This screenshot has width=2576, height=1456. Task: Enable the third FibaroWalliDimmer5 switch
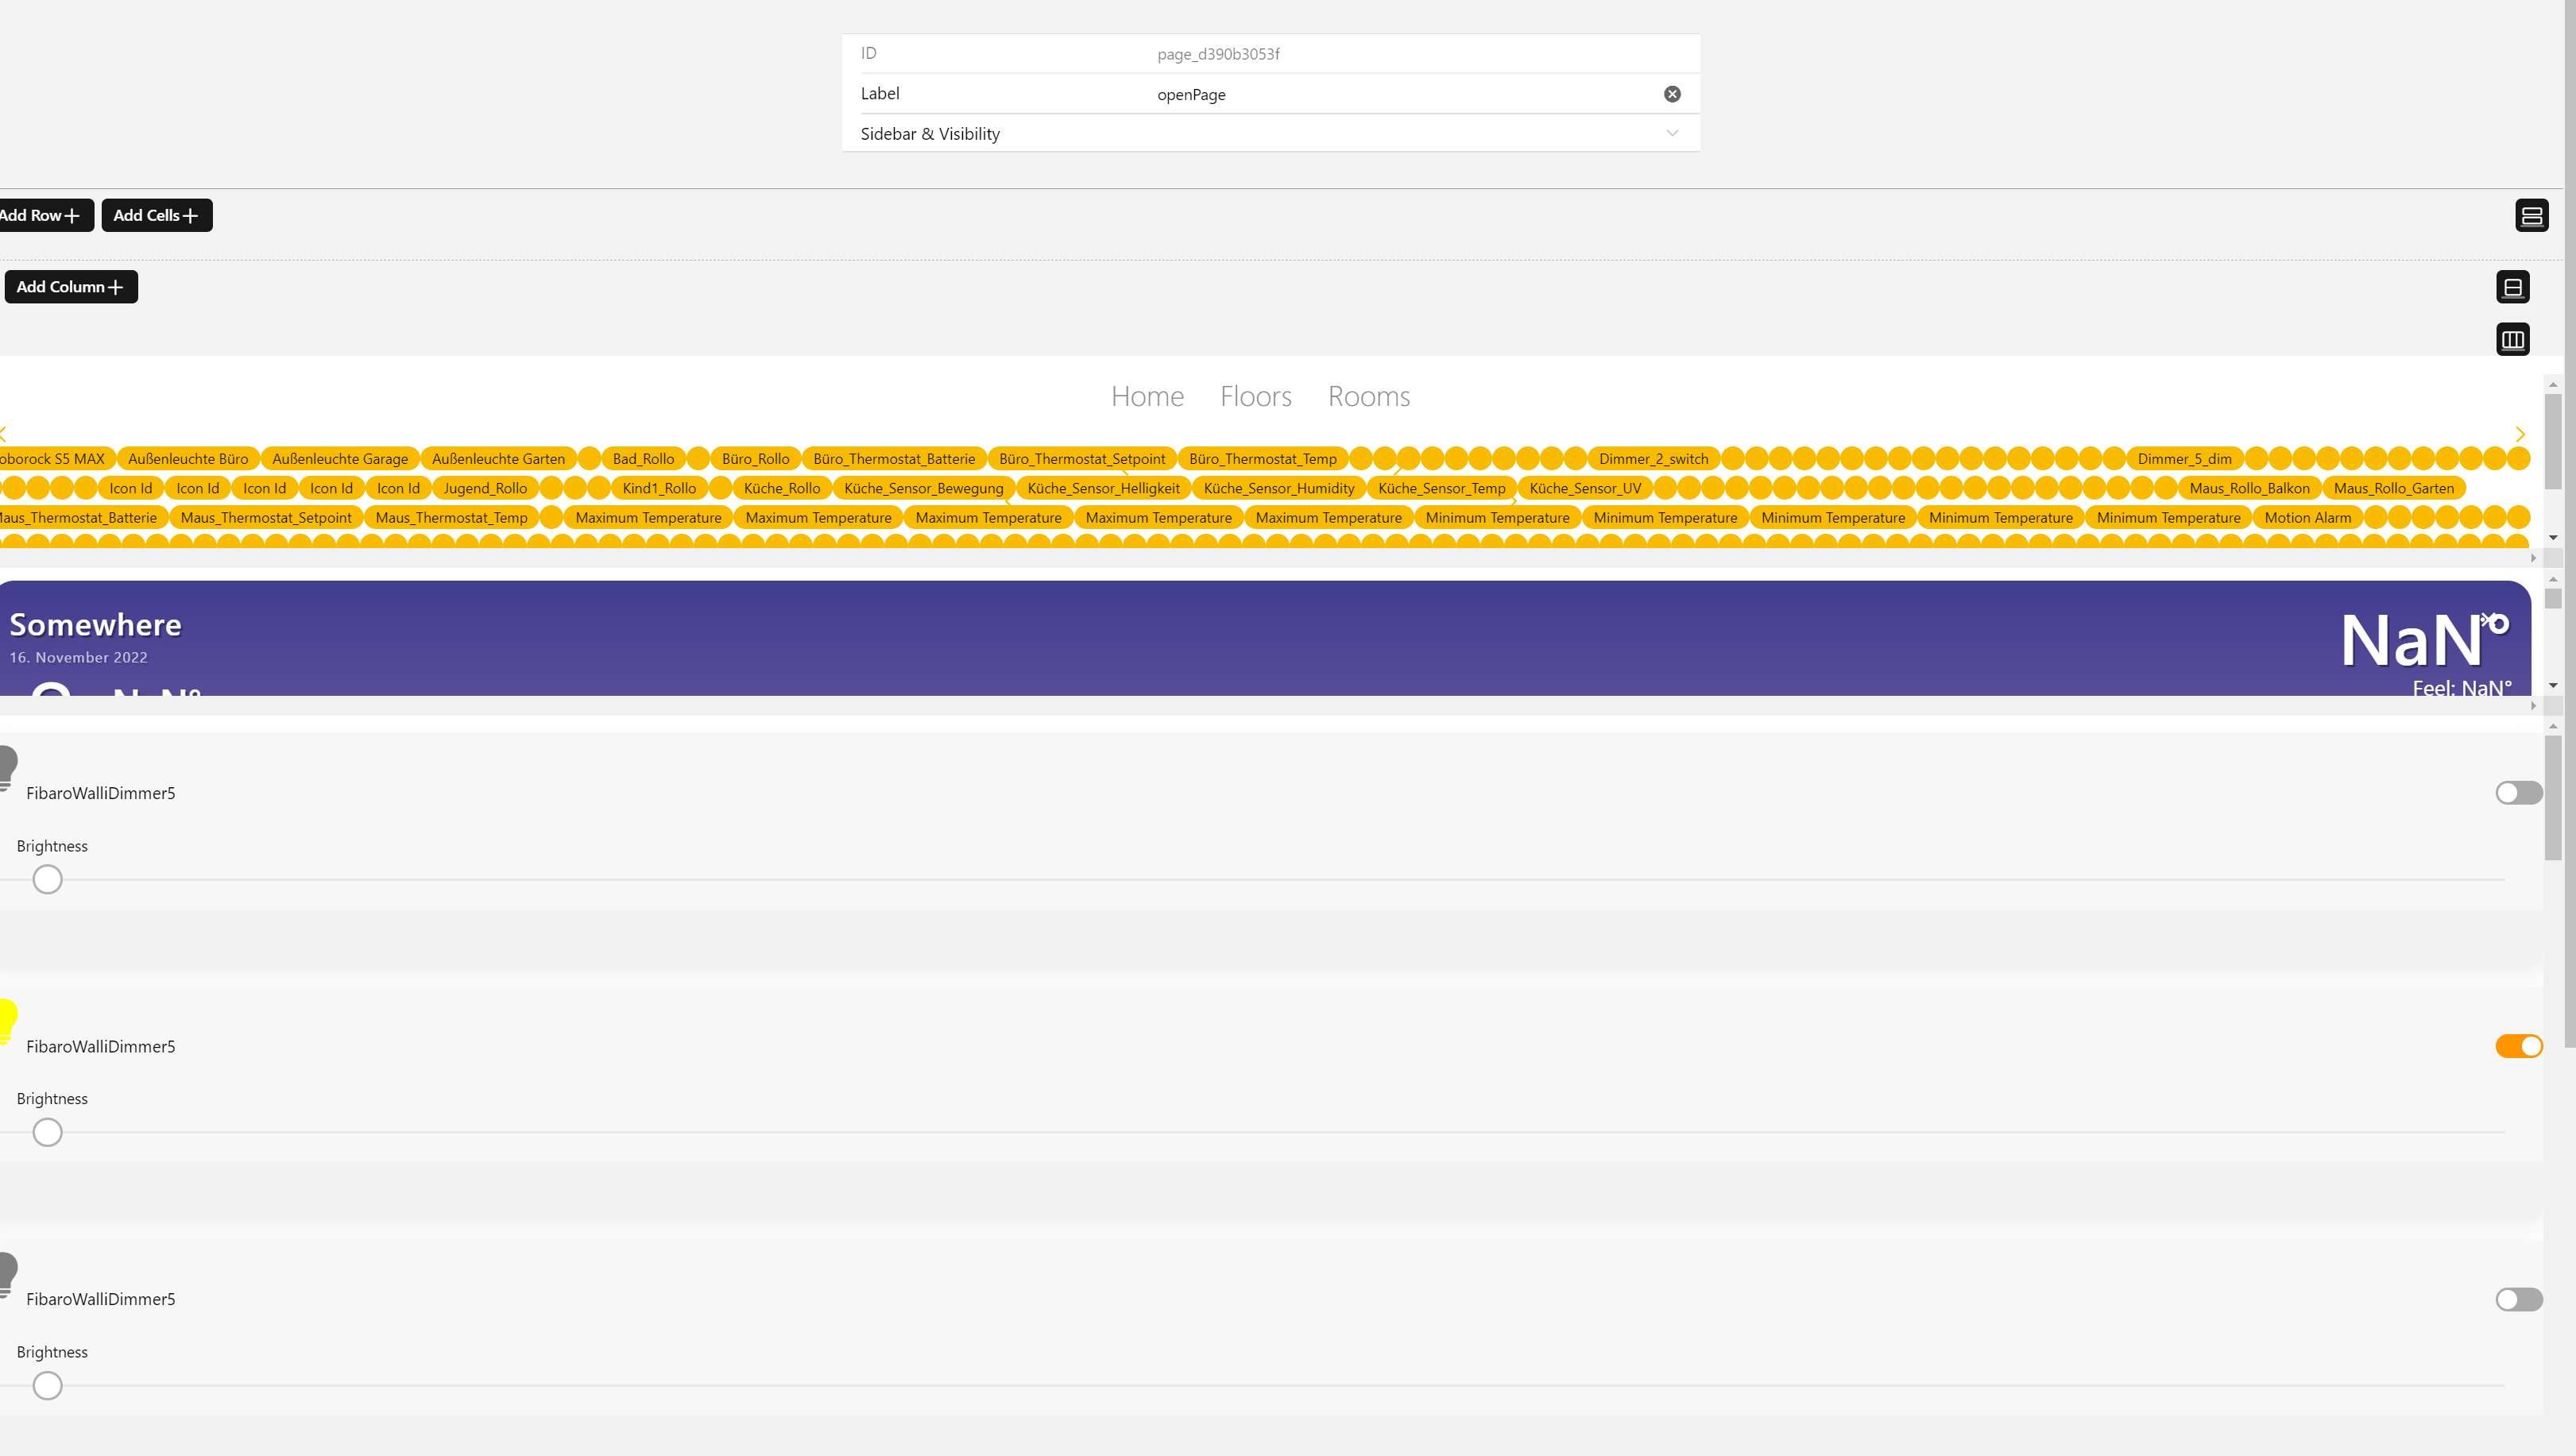tap(2517, 1299)
